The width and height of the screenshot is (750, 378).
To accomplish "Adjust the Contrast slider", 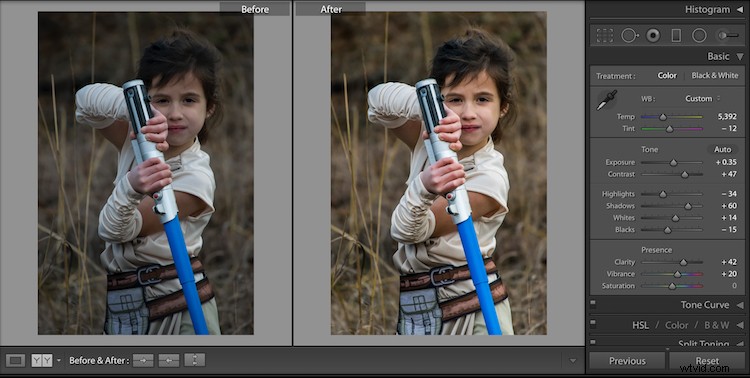I will 684,175.
